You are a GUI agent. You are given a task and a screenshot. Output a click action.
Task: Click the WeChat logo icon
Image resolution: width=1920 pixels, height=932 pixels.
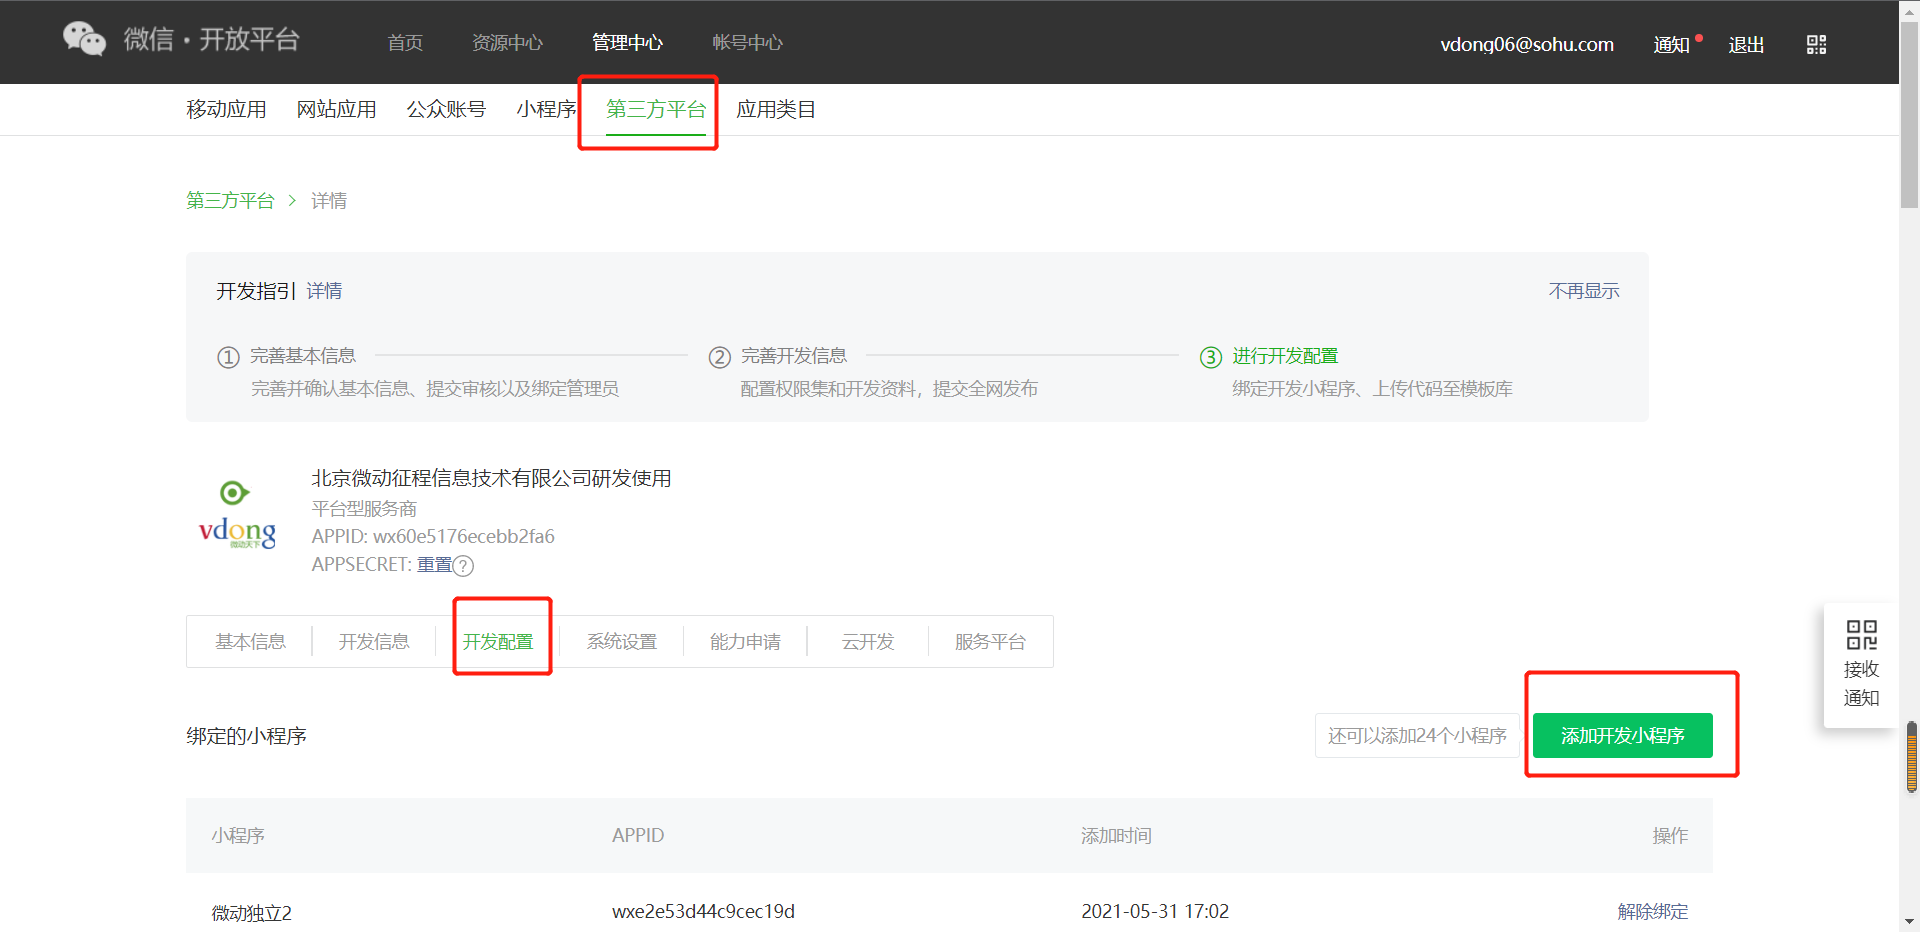coord(84,39)
